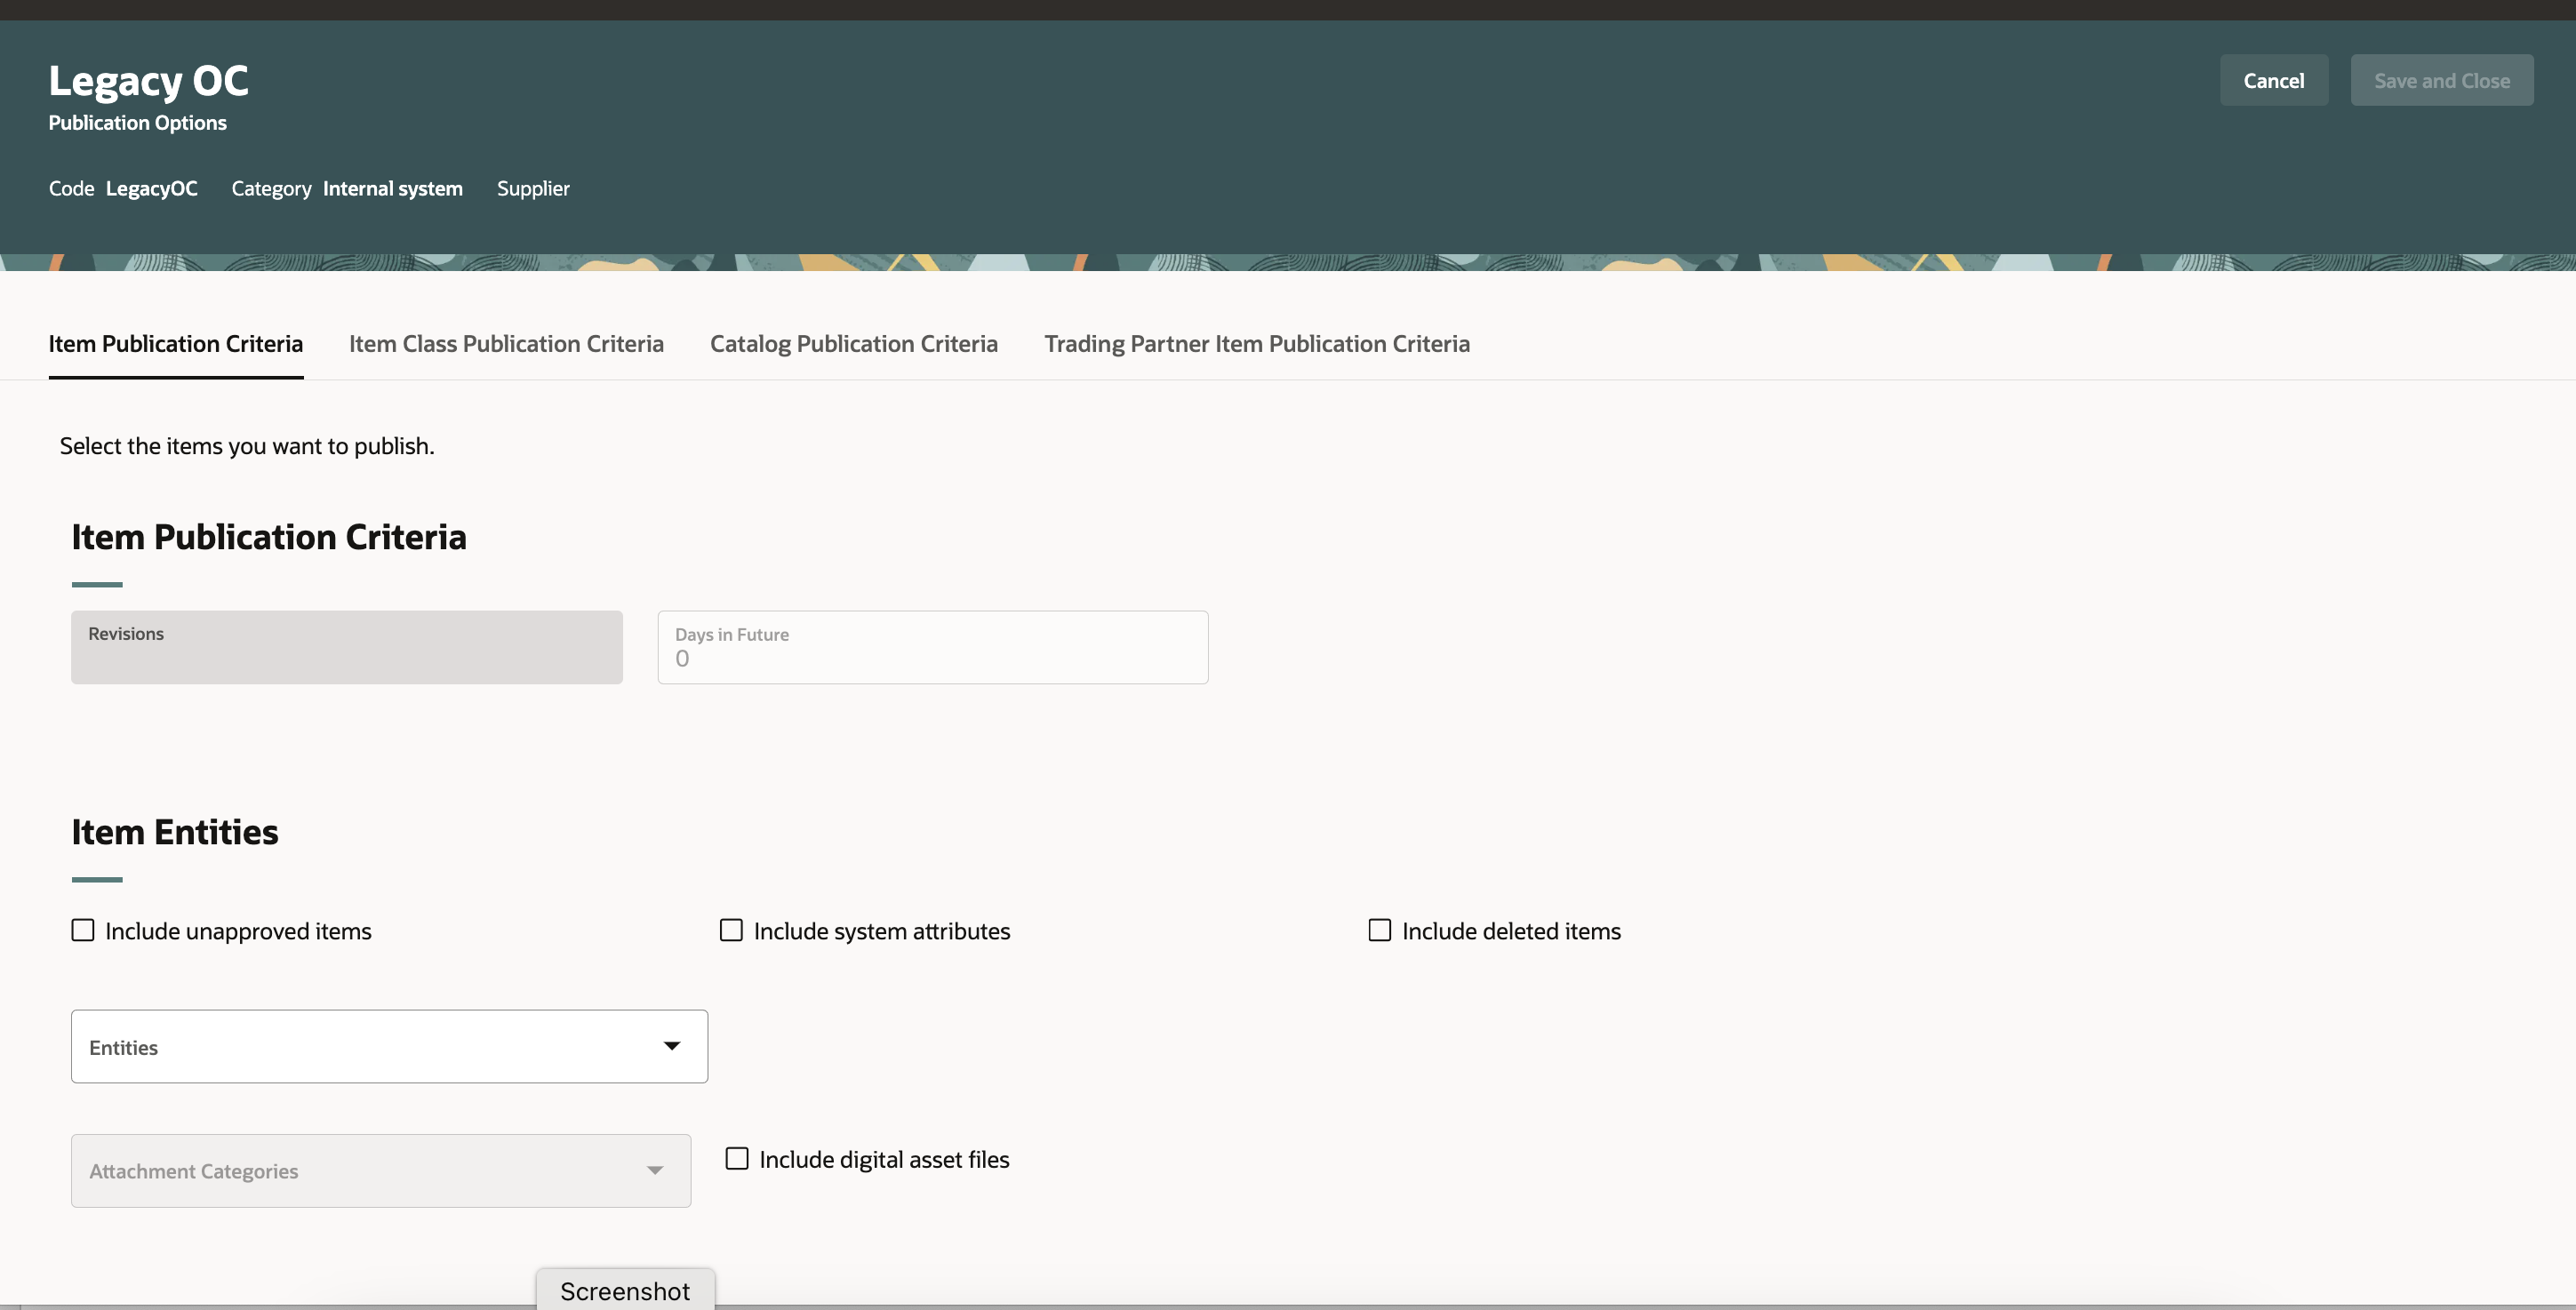Click the Save and Close button
Viewport: 2576px width, 1310px height.
tap(2442, 80)
